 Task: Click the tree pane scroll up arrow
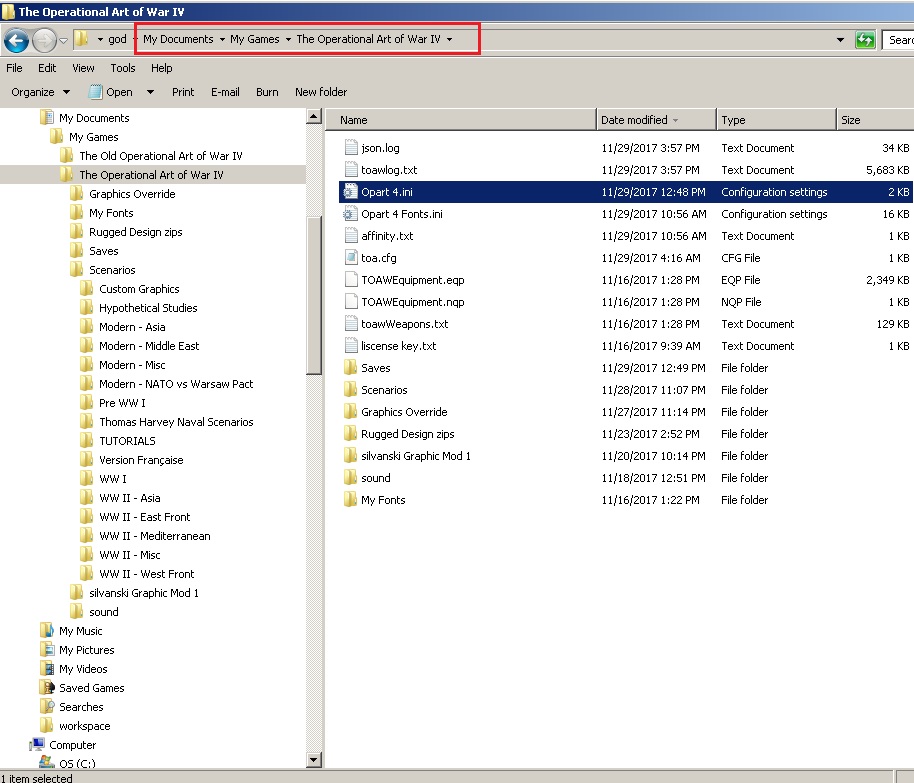click(x=314, y=116)
